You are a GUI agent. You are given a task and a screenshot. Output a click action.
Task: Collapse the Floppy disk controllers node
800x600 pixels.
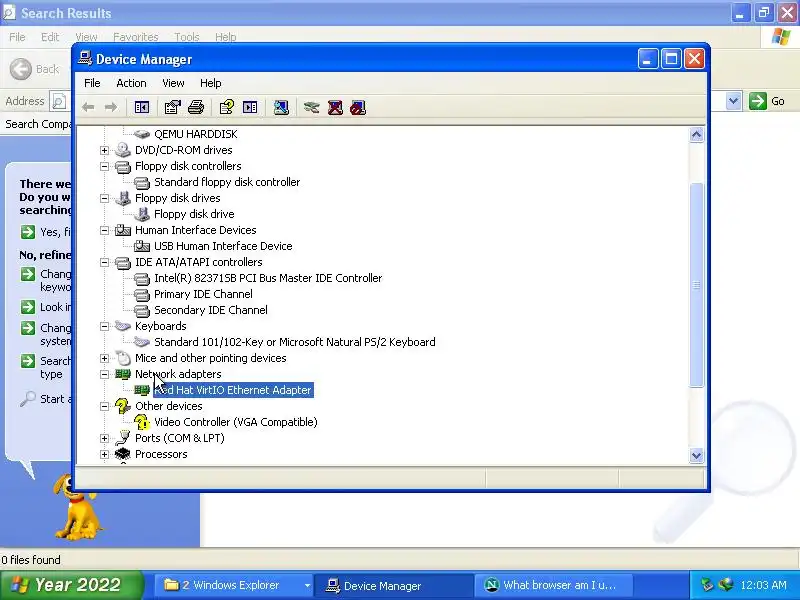point(105,166)
